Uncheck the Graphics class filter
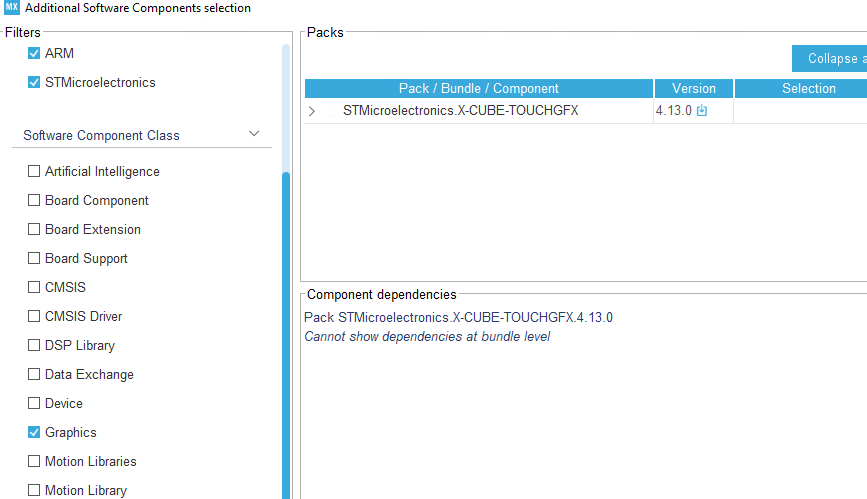 click(x=34, y=432)
